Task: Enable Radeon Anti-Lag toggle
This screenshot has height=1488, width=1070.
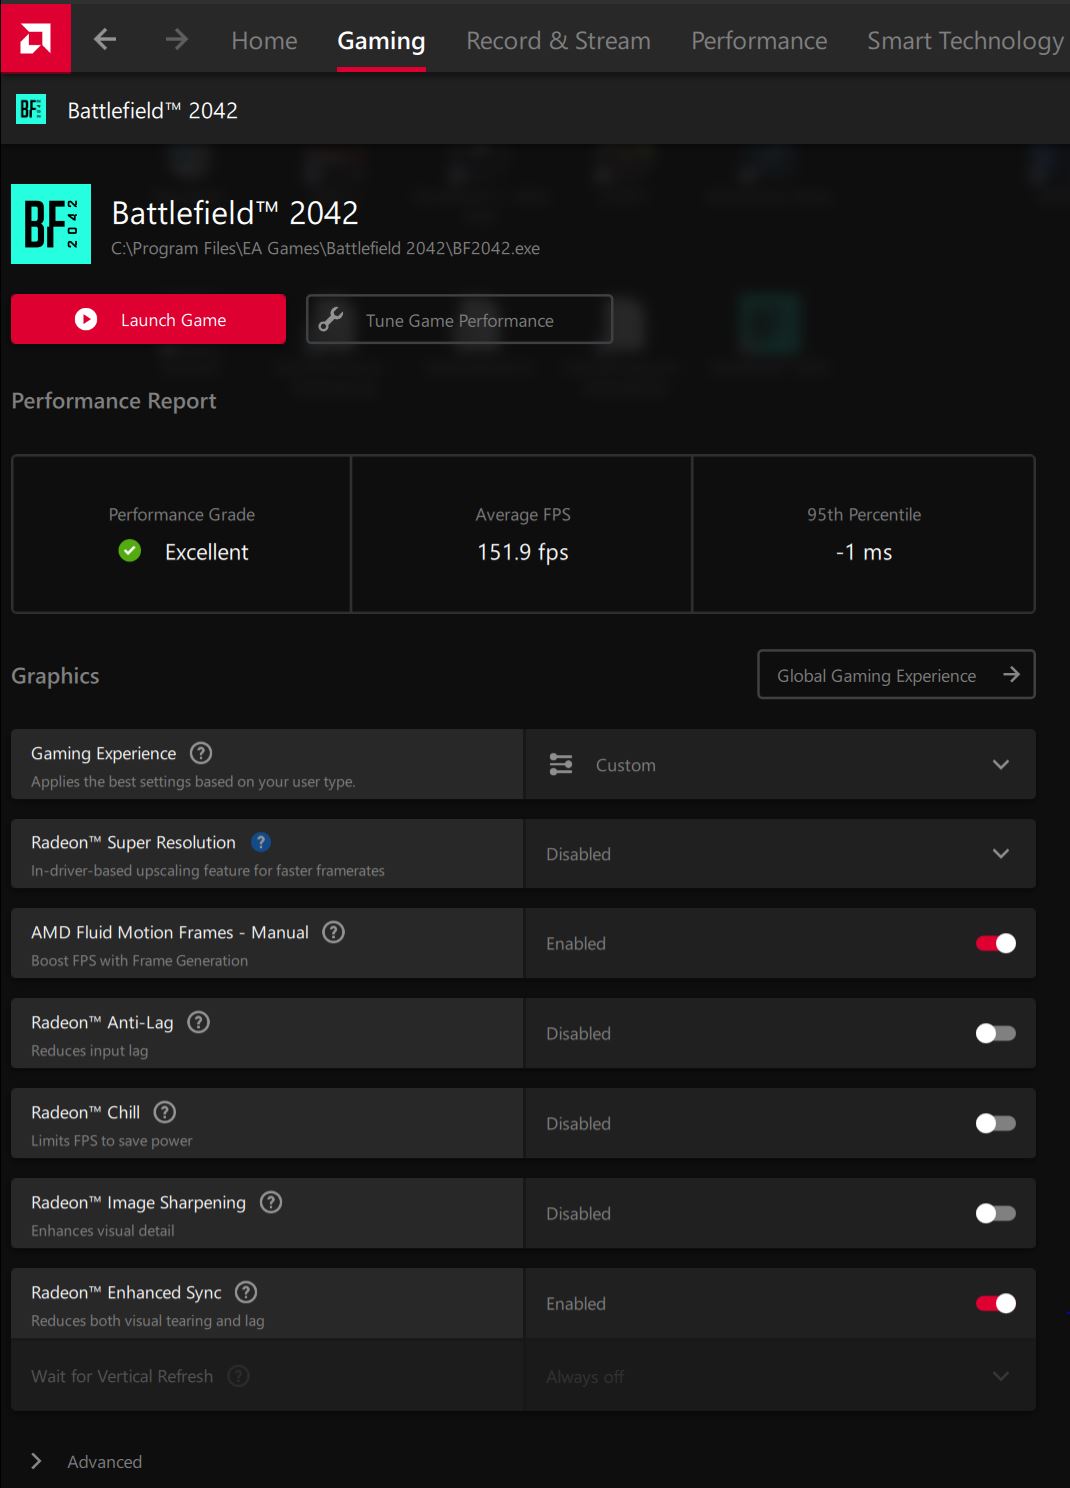Action: [996, 1033]
